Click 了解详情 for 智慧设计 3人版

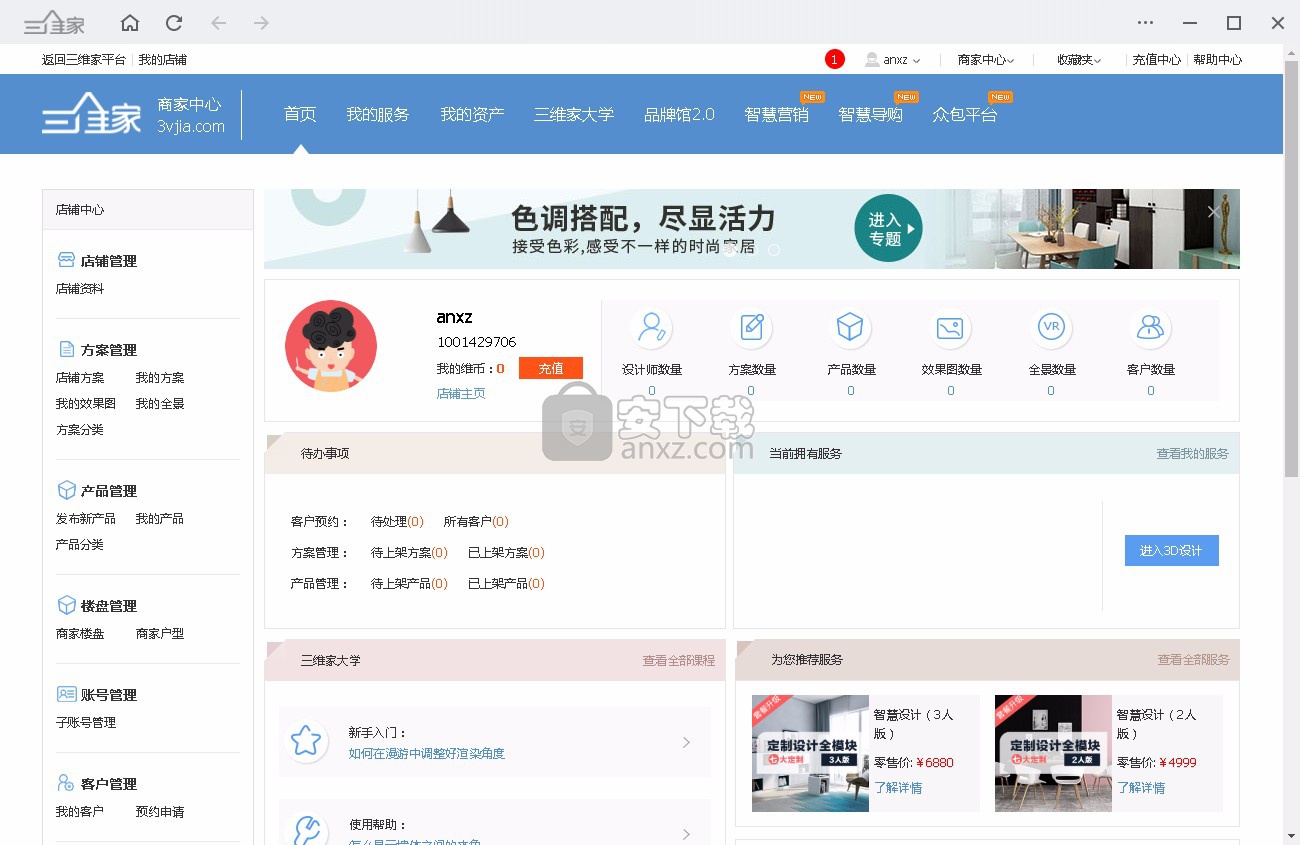coord(898,788)
